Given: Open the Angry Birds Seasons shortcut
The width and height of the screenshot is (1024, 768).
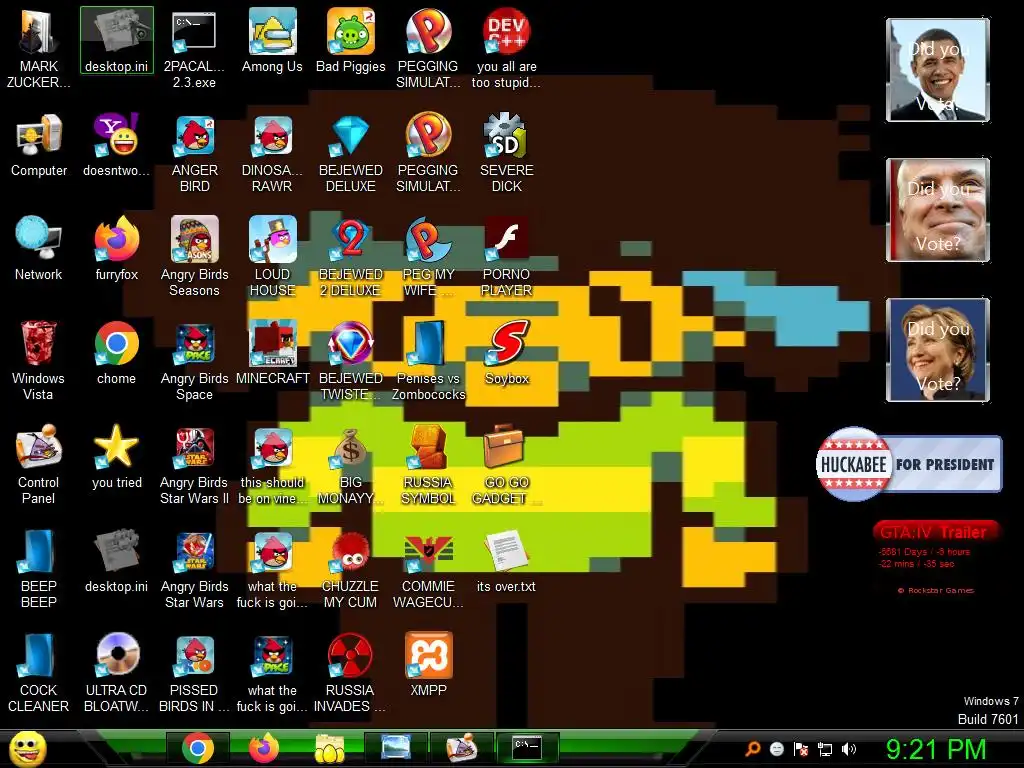Looking at the screenshot, I should click(x=194, y=257).
